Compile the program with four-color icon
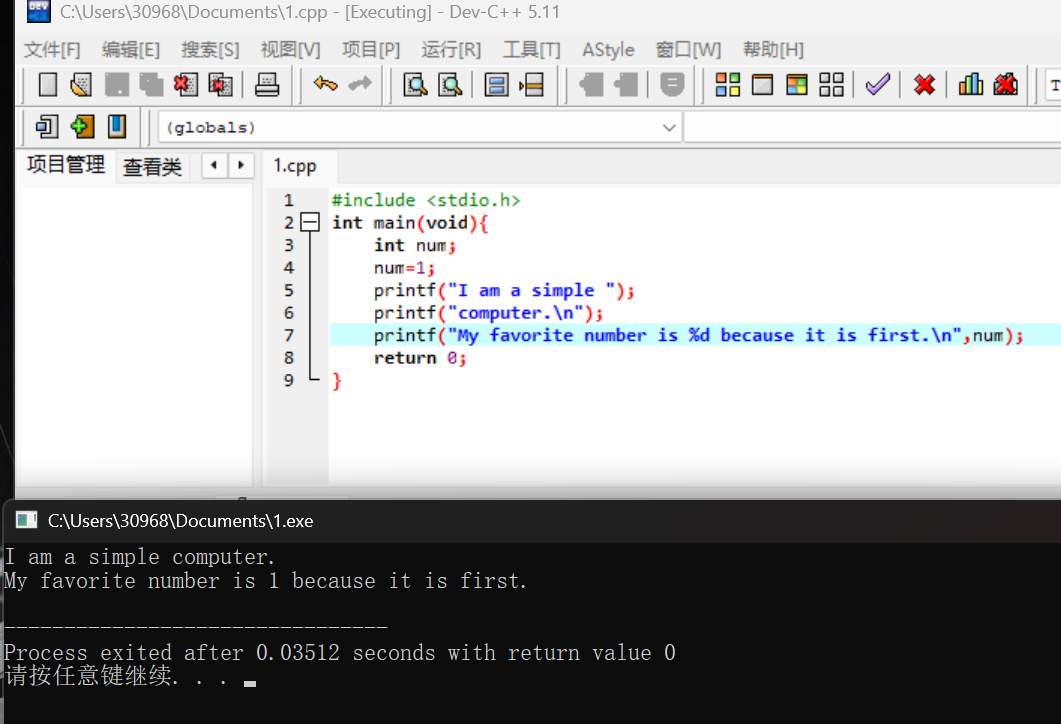Screen dimensions: 1061x724 click(x=728, y=85)
